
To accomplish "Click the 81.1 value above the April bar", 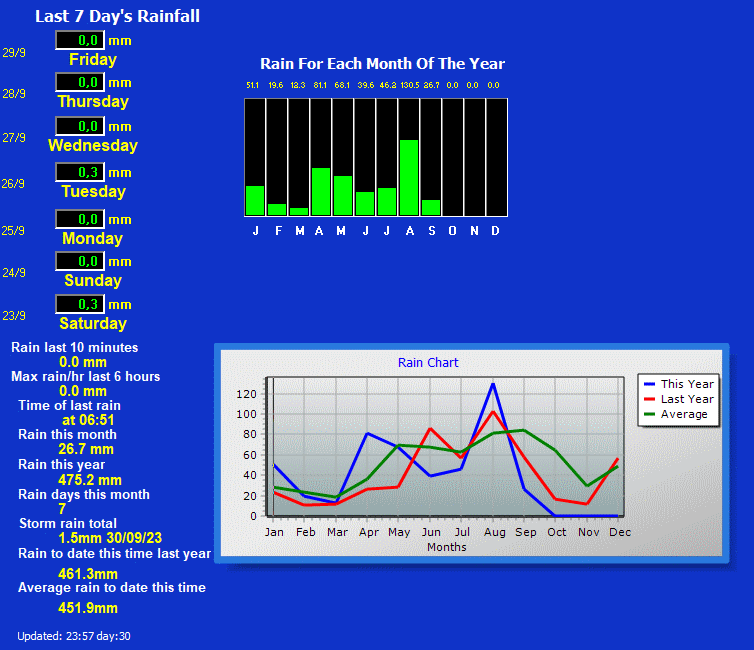I will (x=320, y=85).
